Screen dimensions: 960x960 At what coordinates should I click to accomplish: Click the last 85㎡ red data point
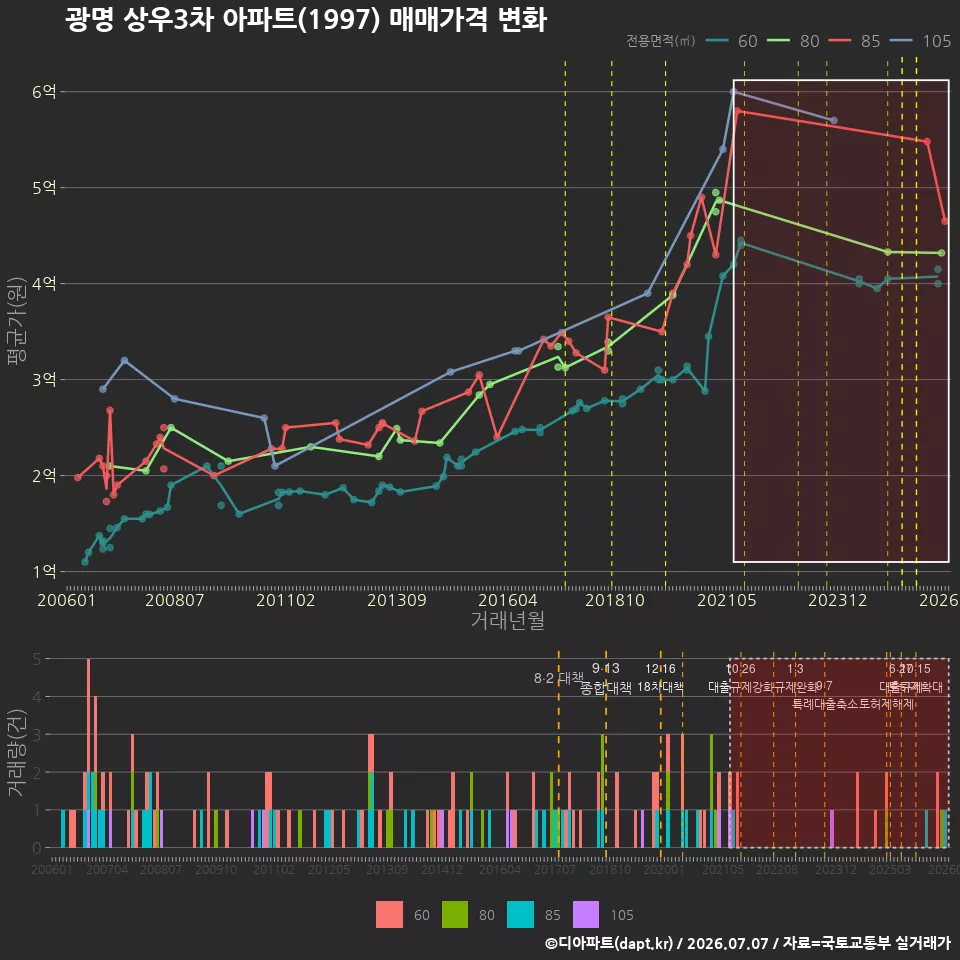[x=945, y=221]
